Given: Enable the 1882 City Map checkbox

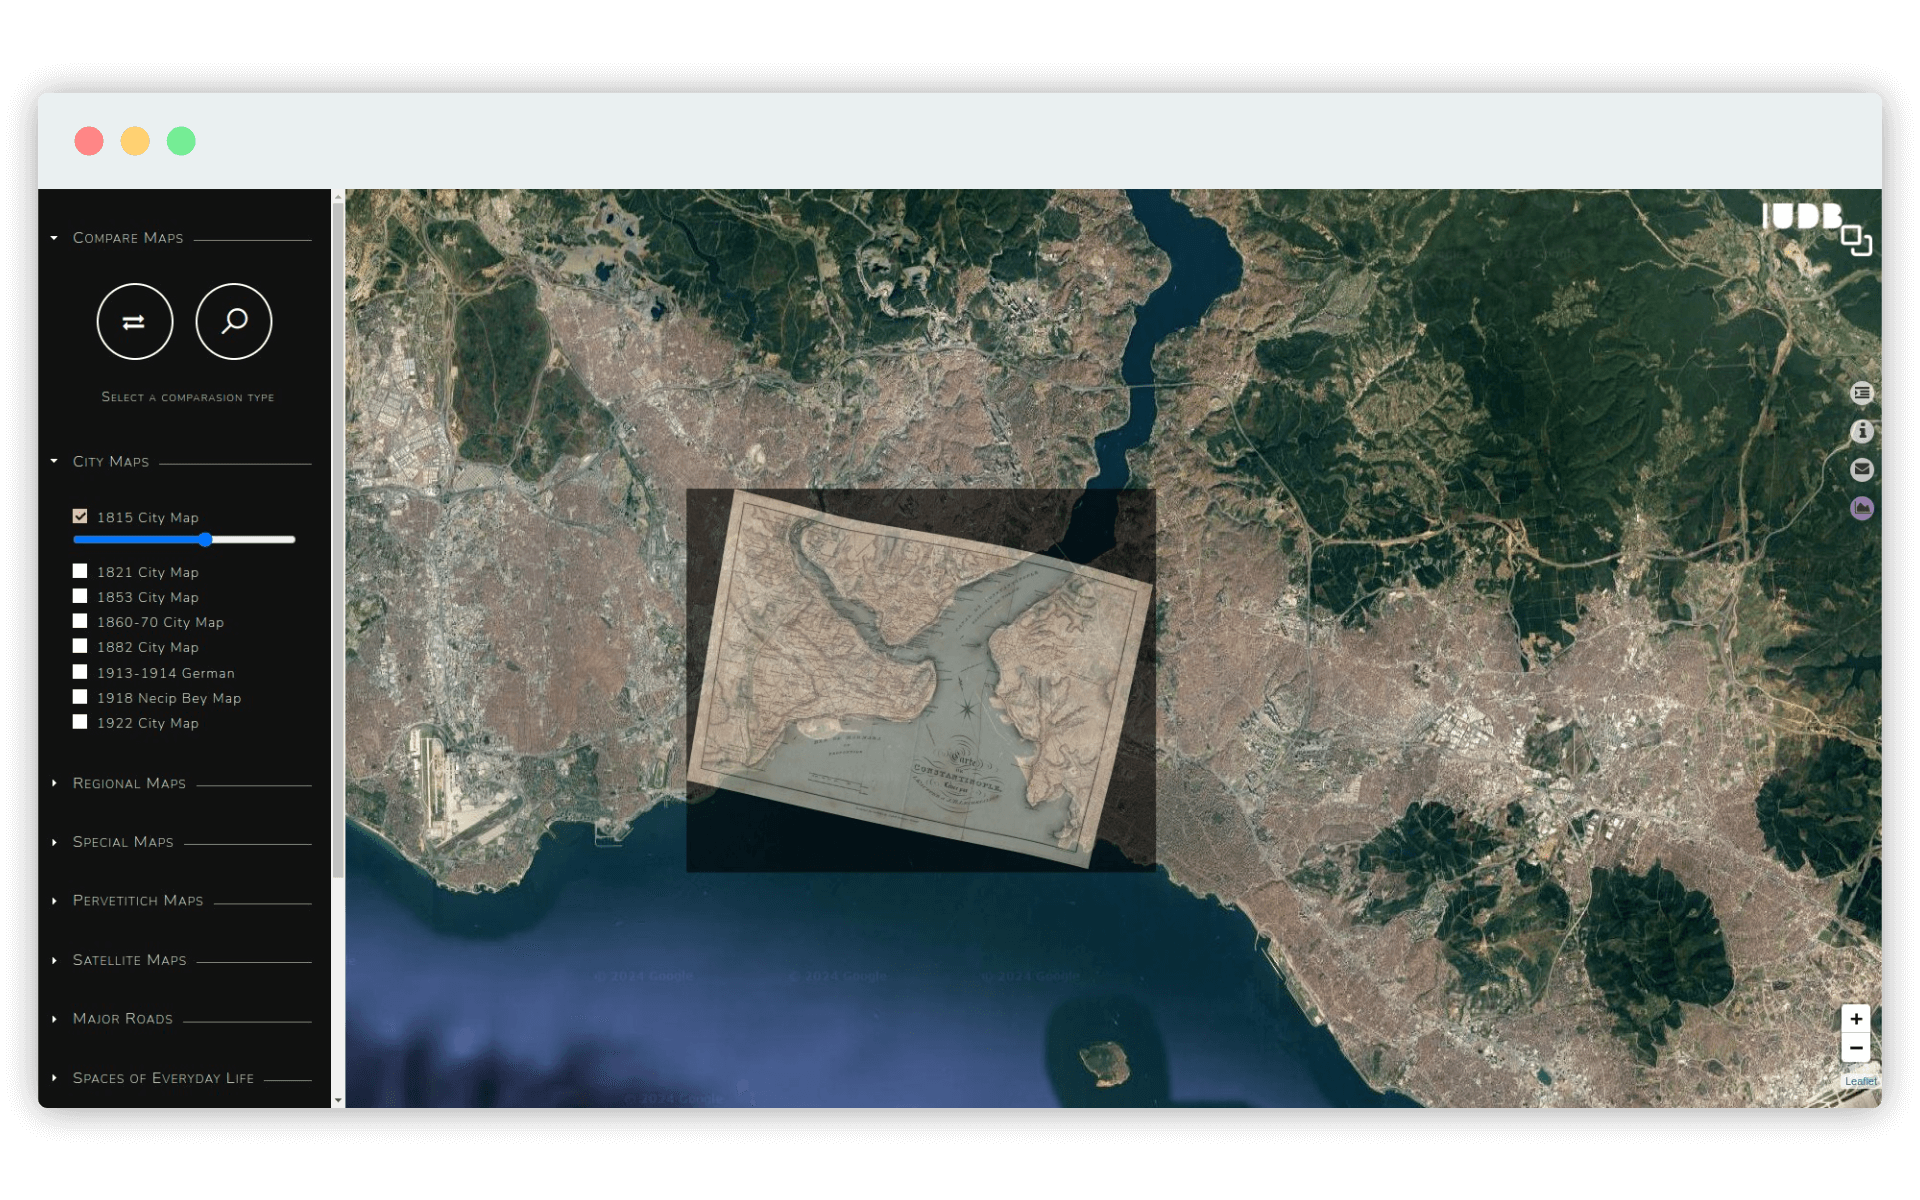Looking at the screenshot, I should (x=80, y=646).
